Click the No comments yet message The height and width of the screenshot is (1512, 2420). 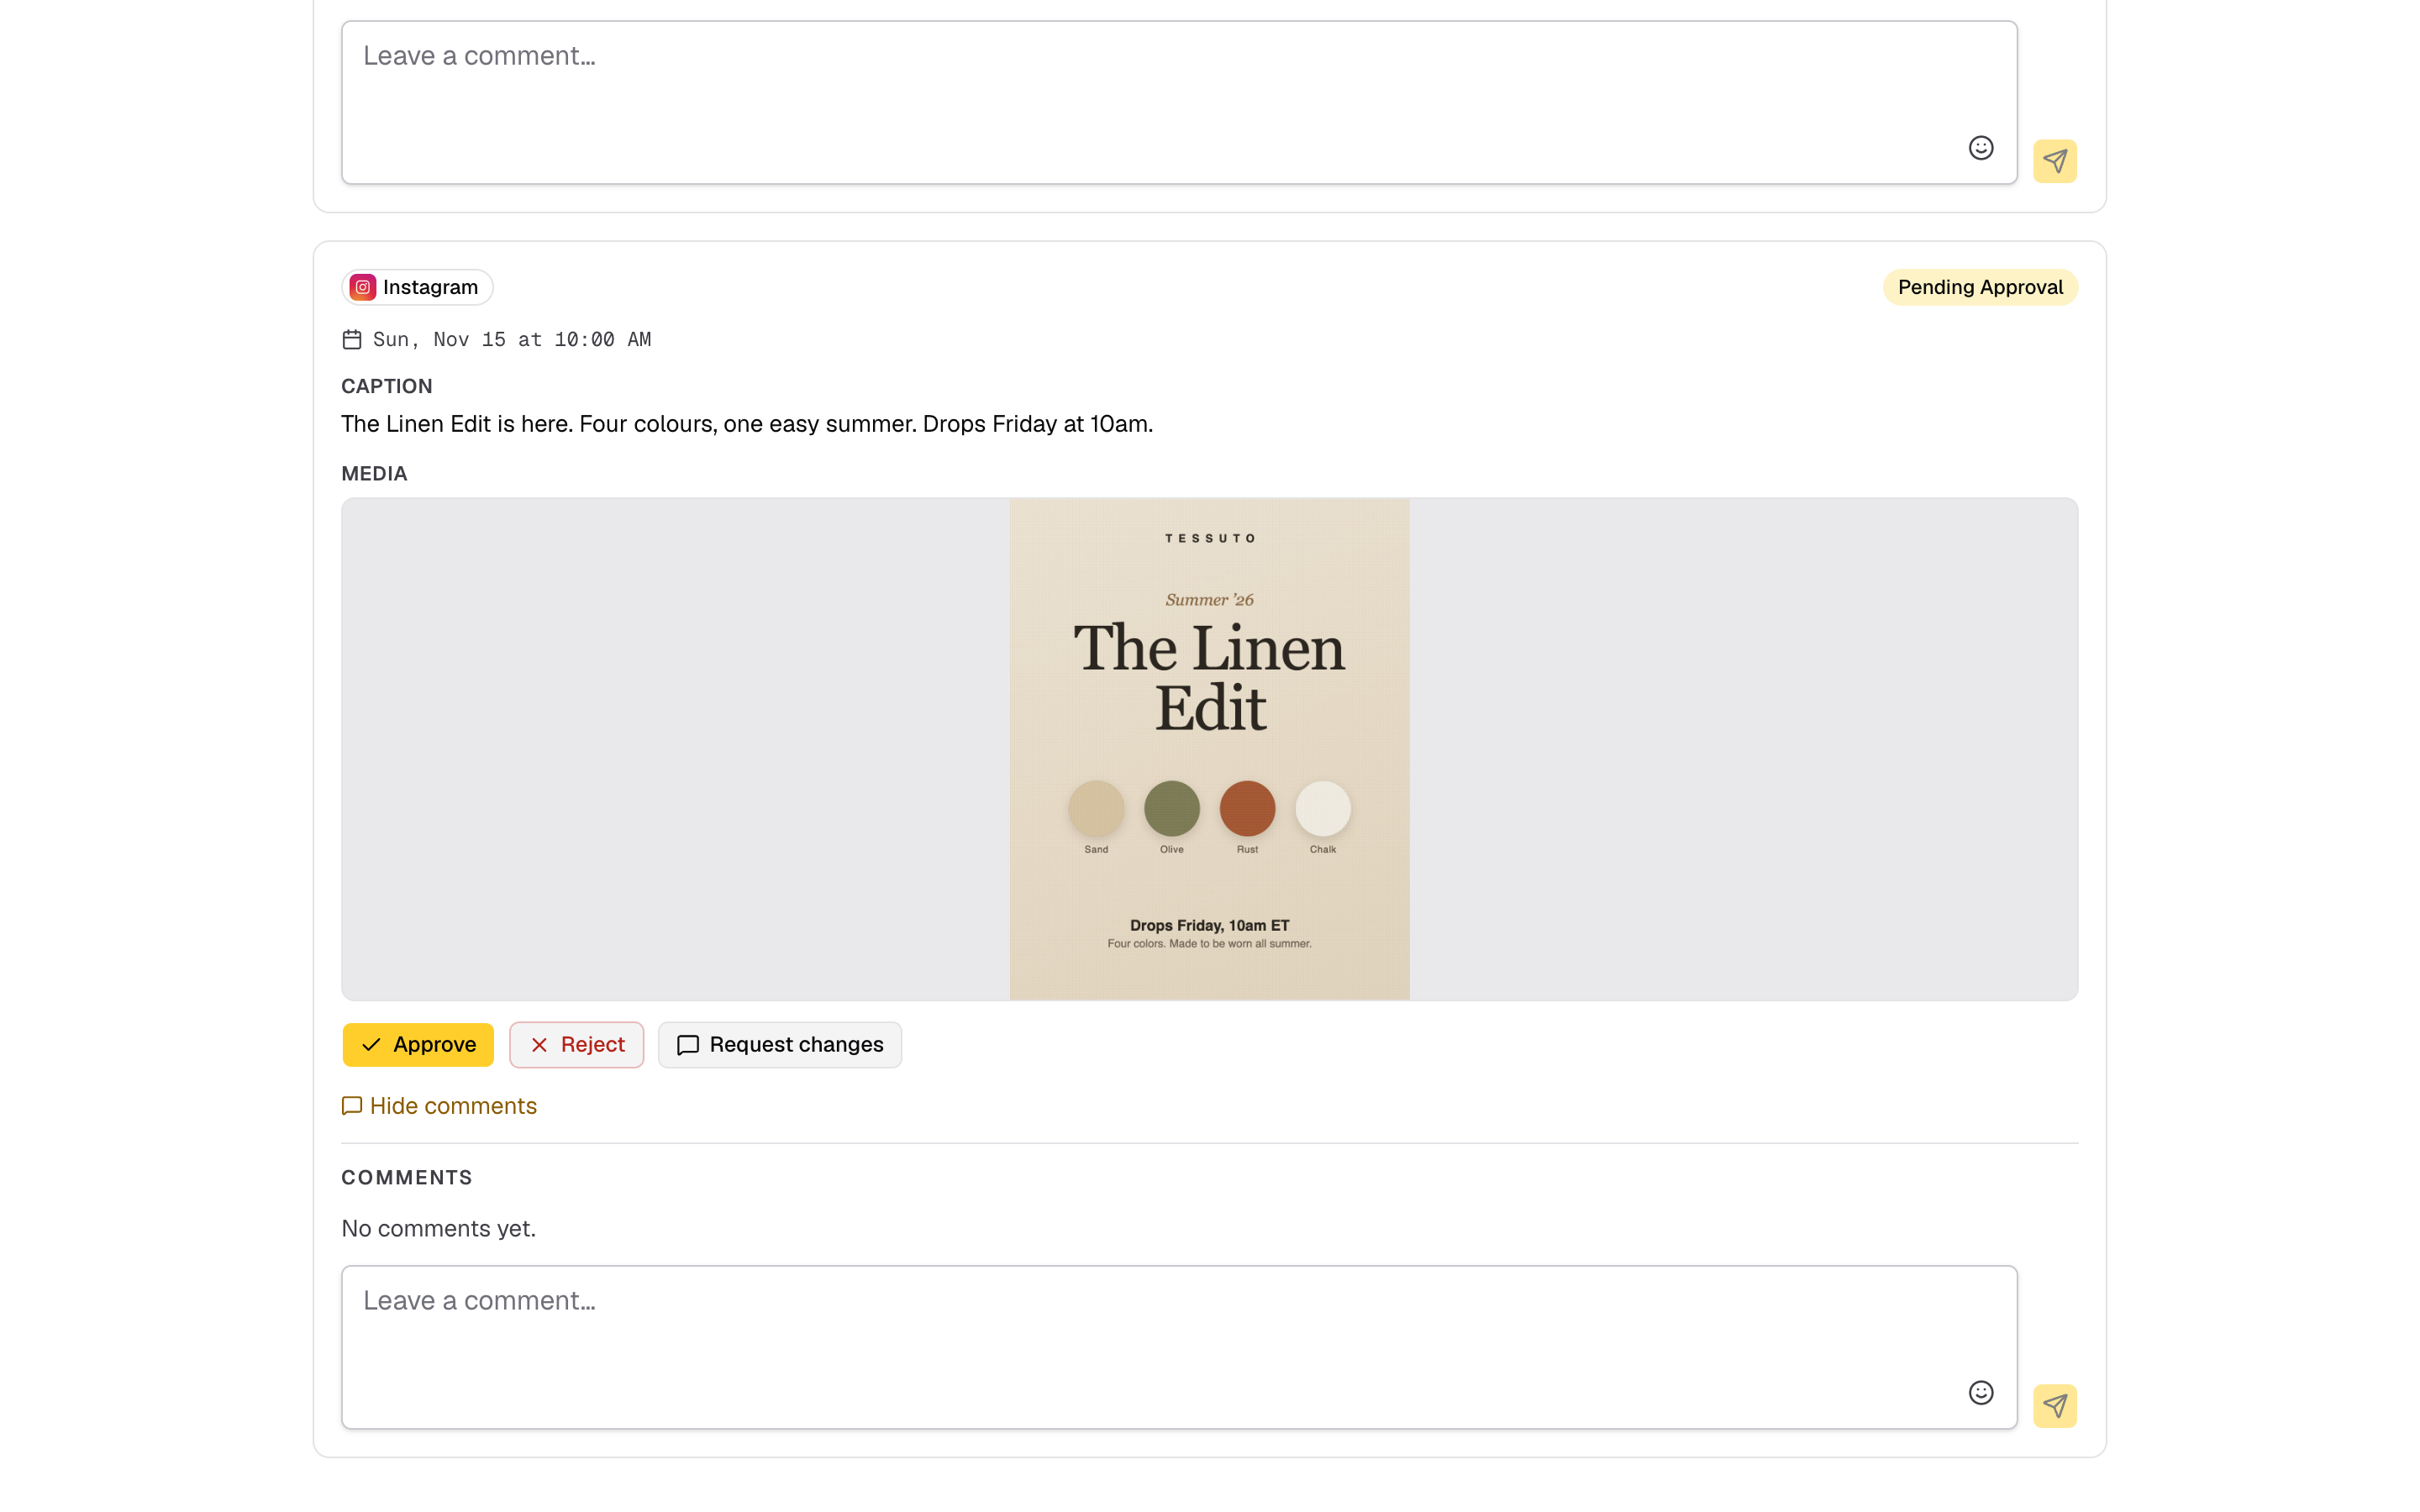tap(438, 1228)
